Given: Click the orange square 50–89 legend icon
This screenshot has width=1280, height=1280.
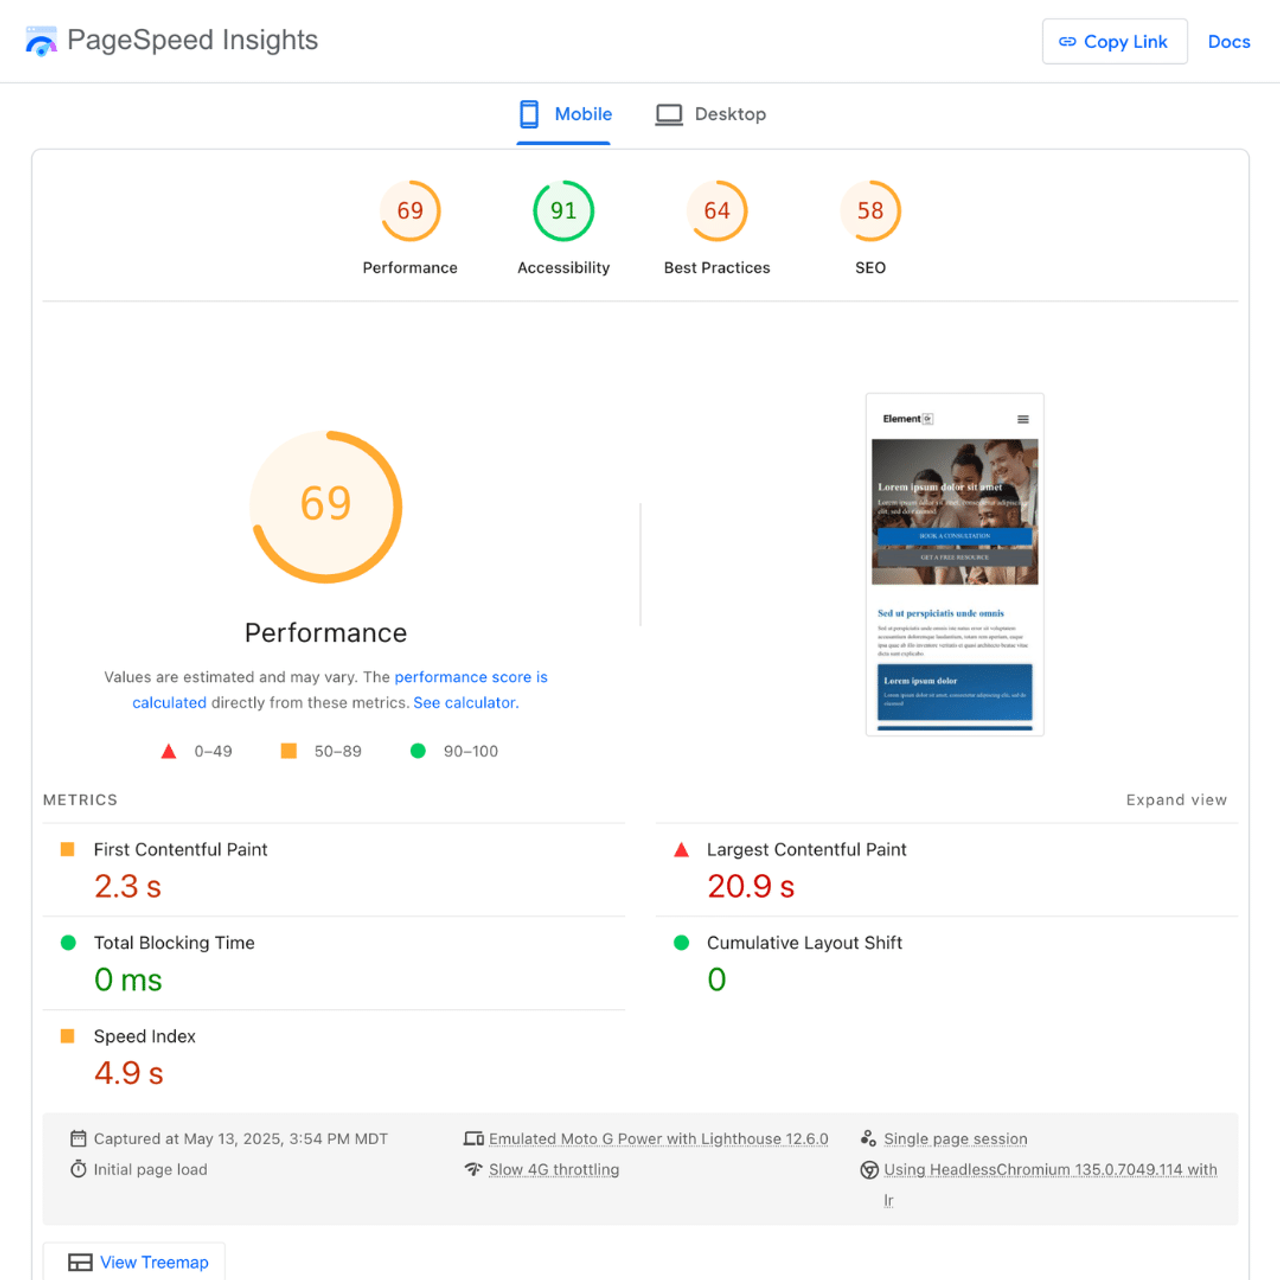Looking at the screenshot, I should click(x=289, y=751).
